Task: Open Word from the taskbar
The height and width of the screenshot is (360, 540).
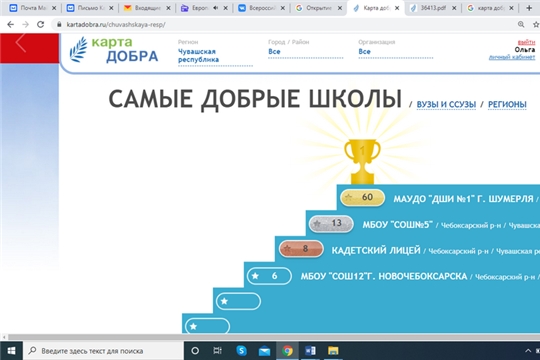Action: pos(310,351)
